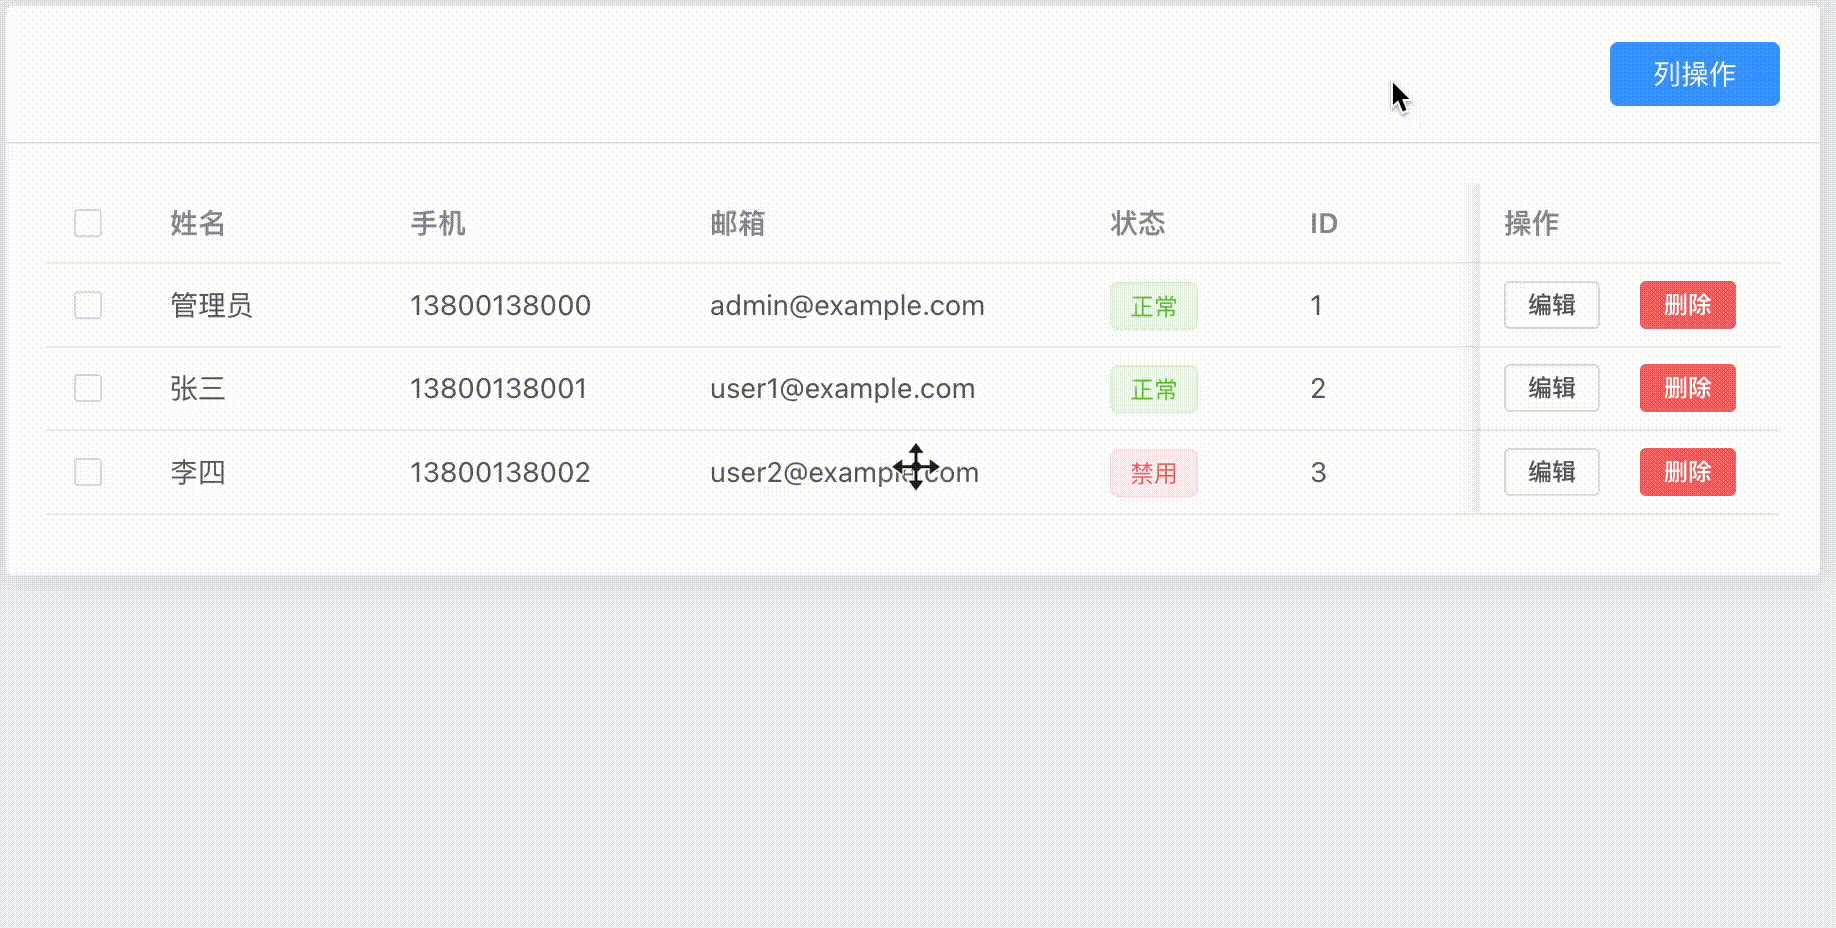Select the checkbox for 张三 row
1836x928 pixels.
[88, 388]
